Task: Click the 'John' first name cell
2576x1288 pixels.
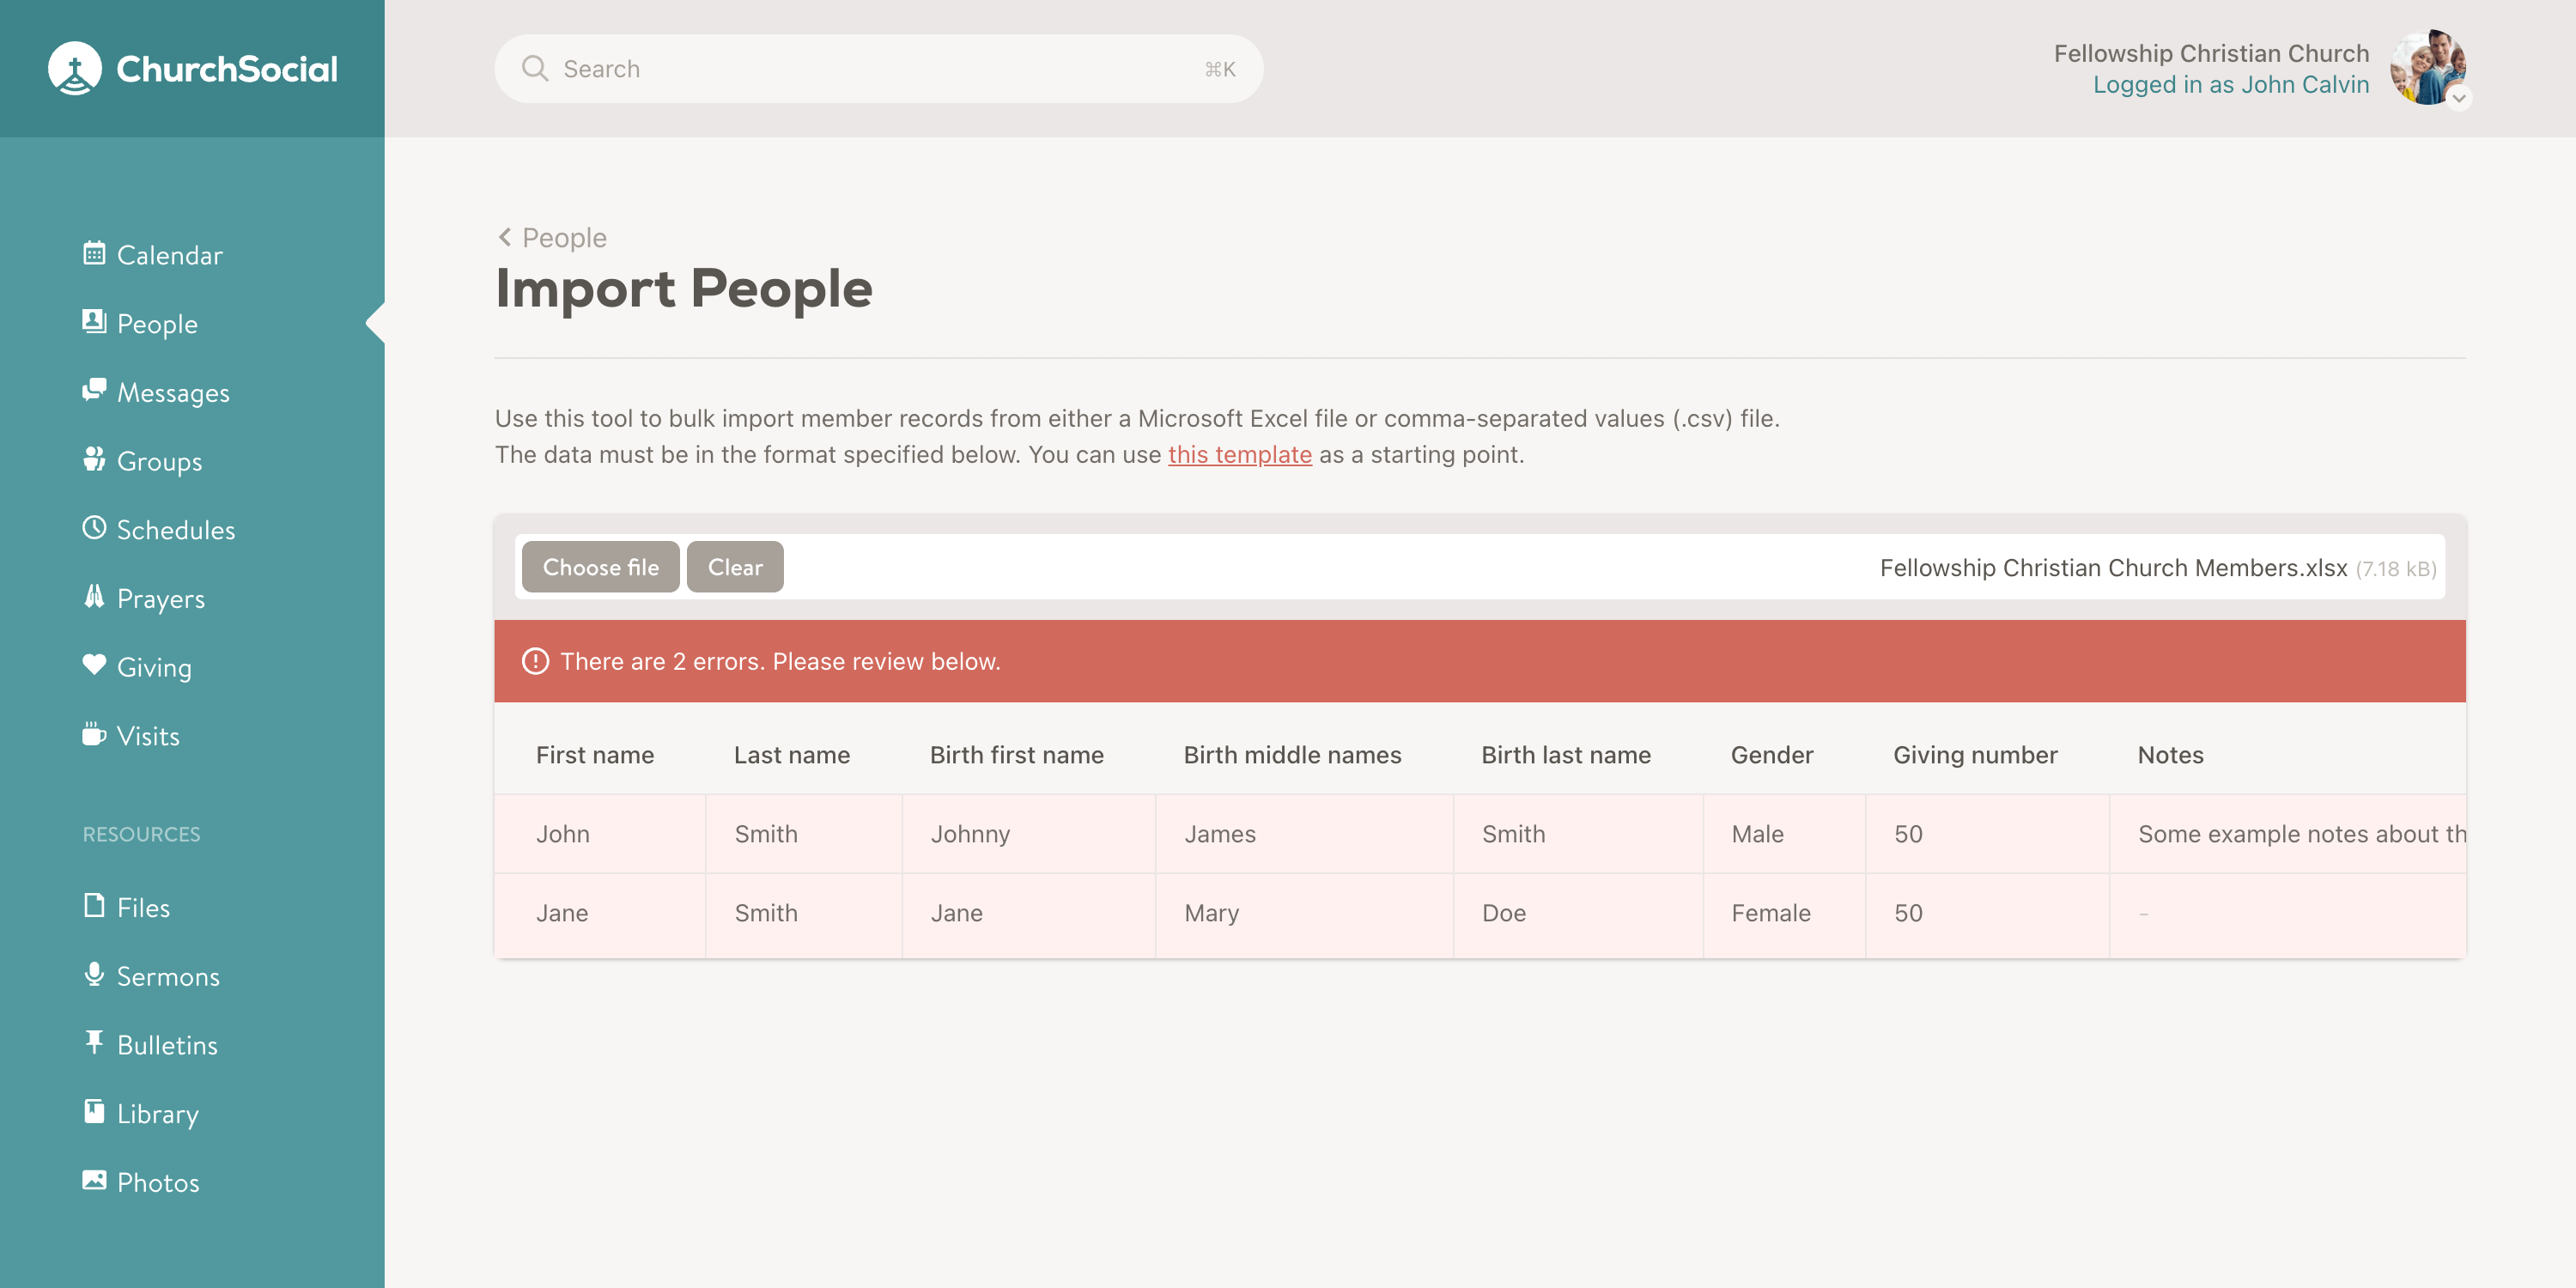Action: [x=600, y=834]
